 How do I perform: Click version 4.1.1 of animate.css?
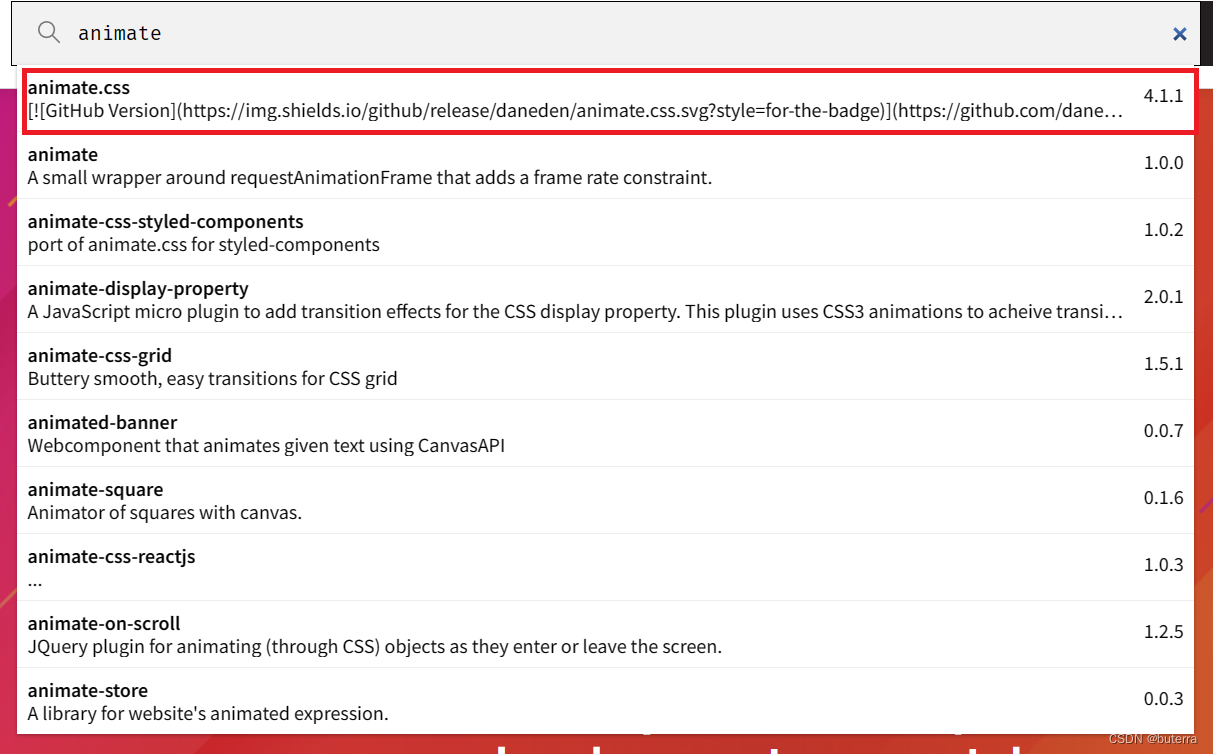1164,96
